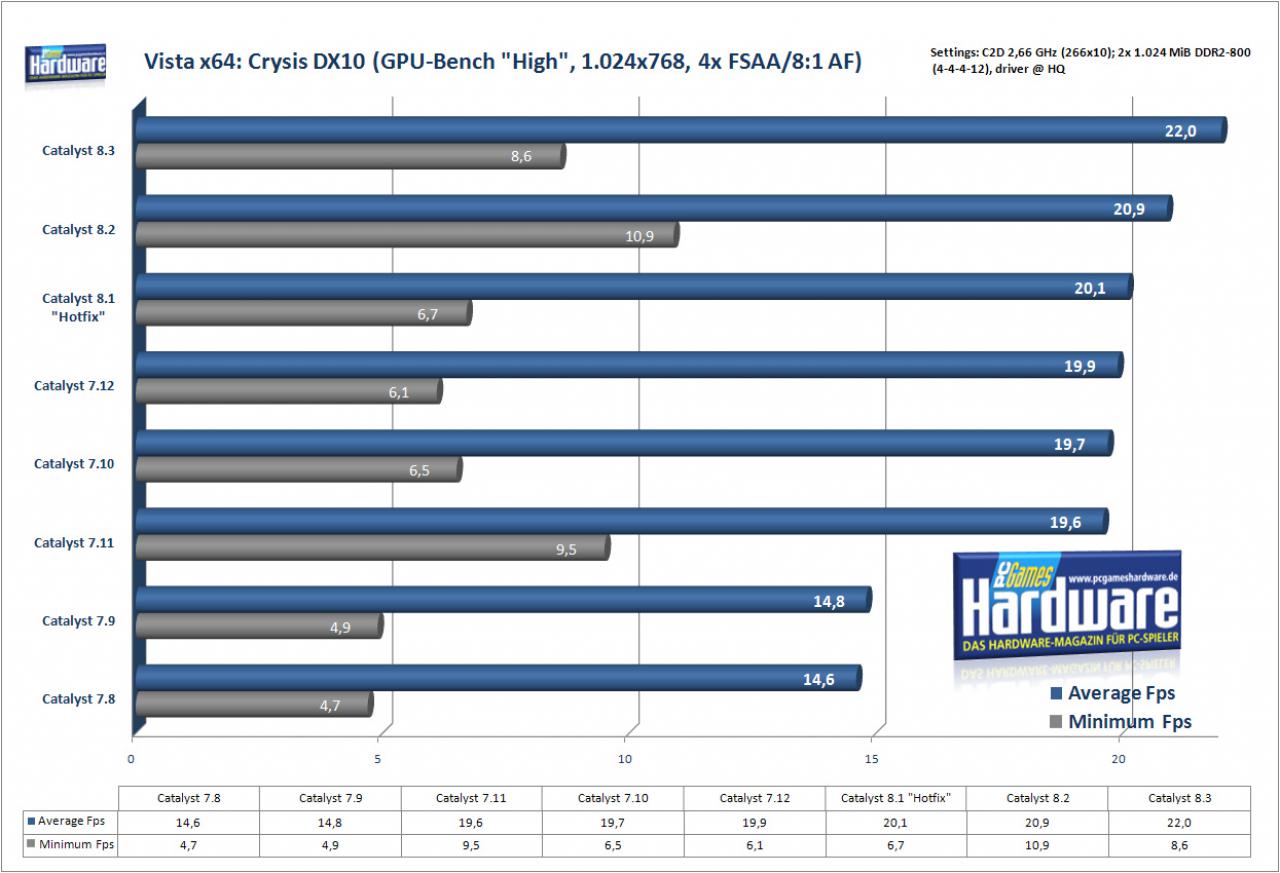Viewport: 1280px width, 873px height.
Task: Click the x-axis tick label 20
Action: [1119, 760]
